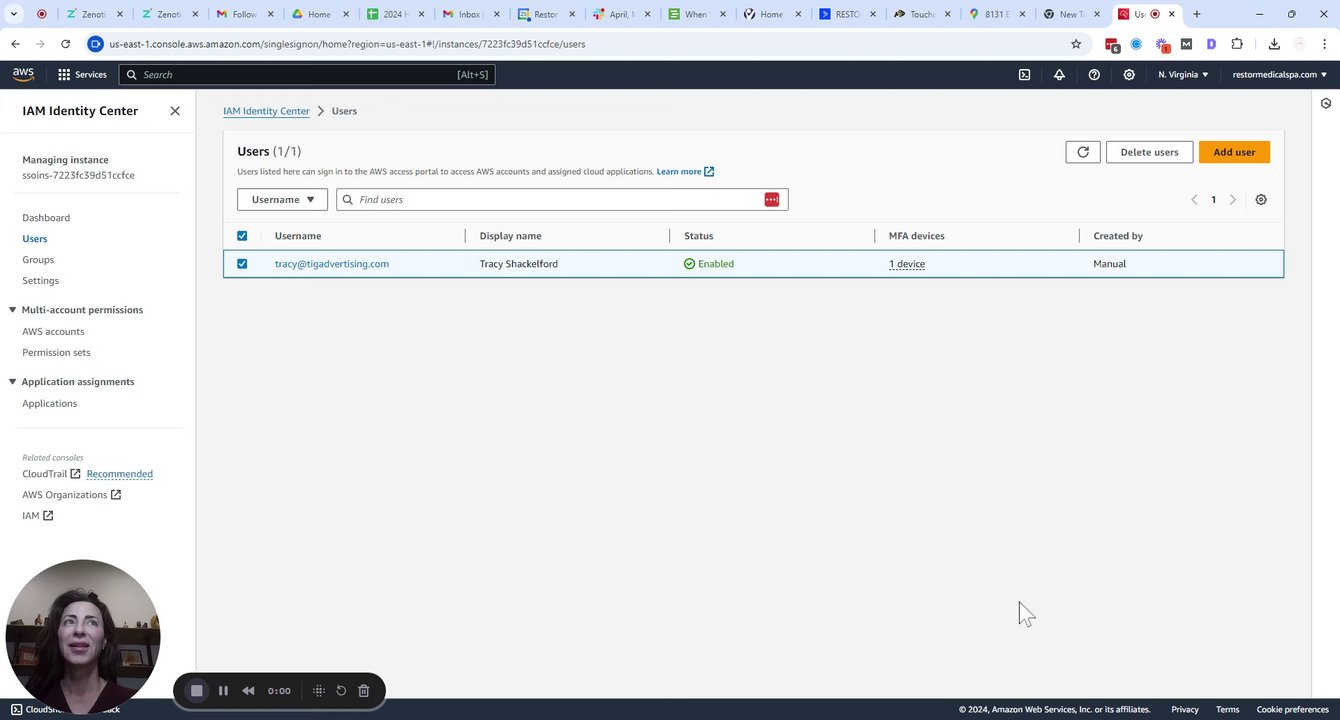
Task: Open Chrome downloads icon
Action: tap(1274, 44)
